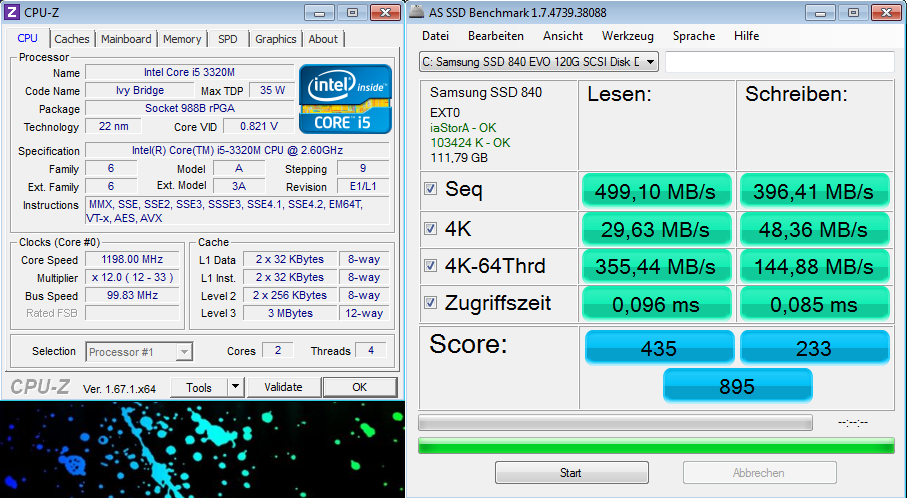Click the 4K-64Thrd write result 144,88 MB/s
Image resolution: width=907 pixels, height=498 pixels.
point(814,267)
